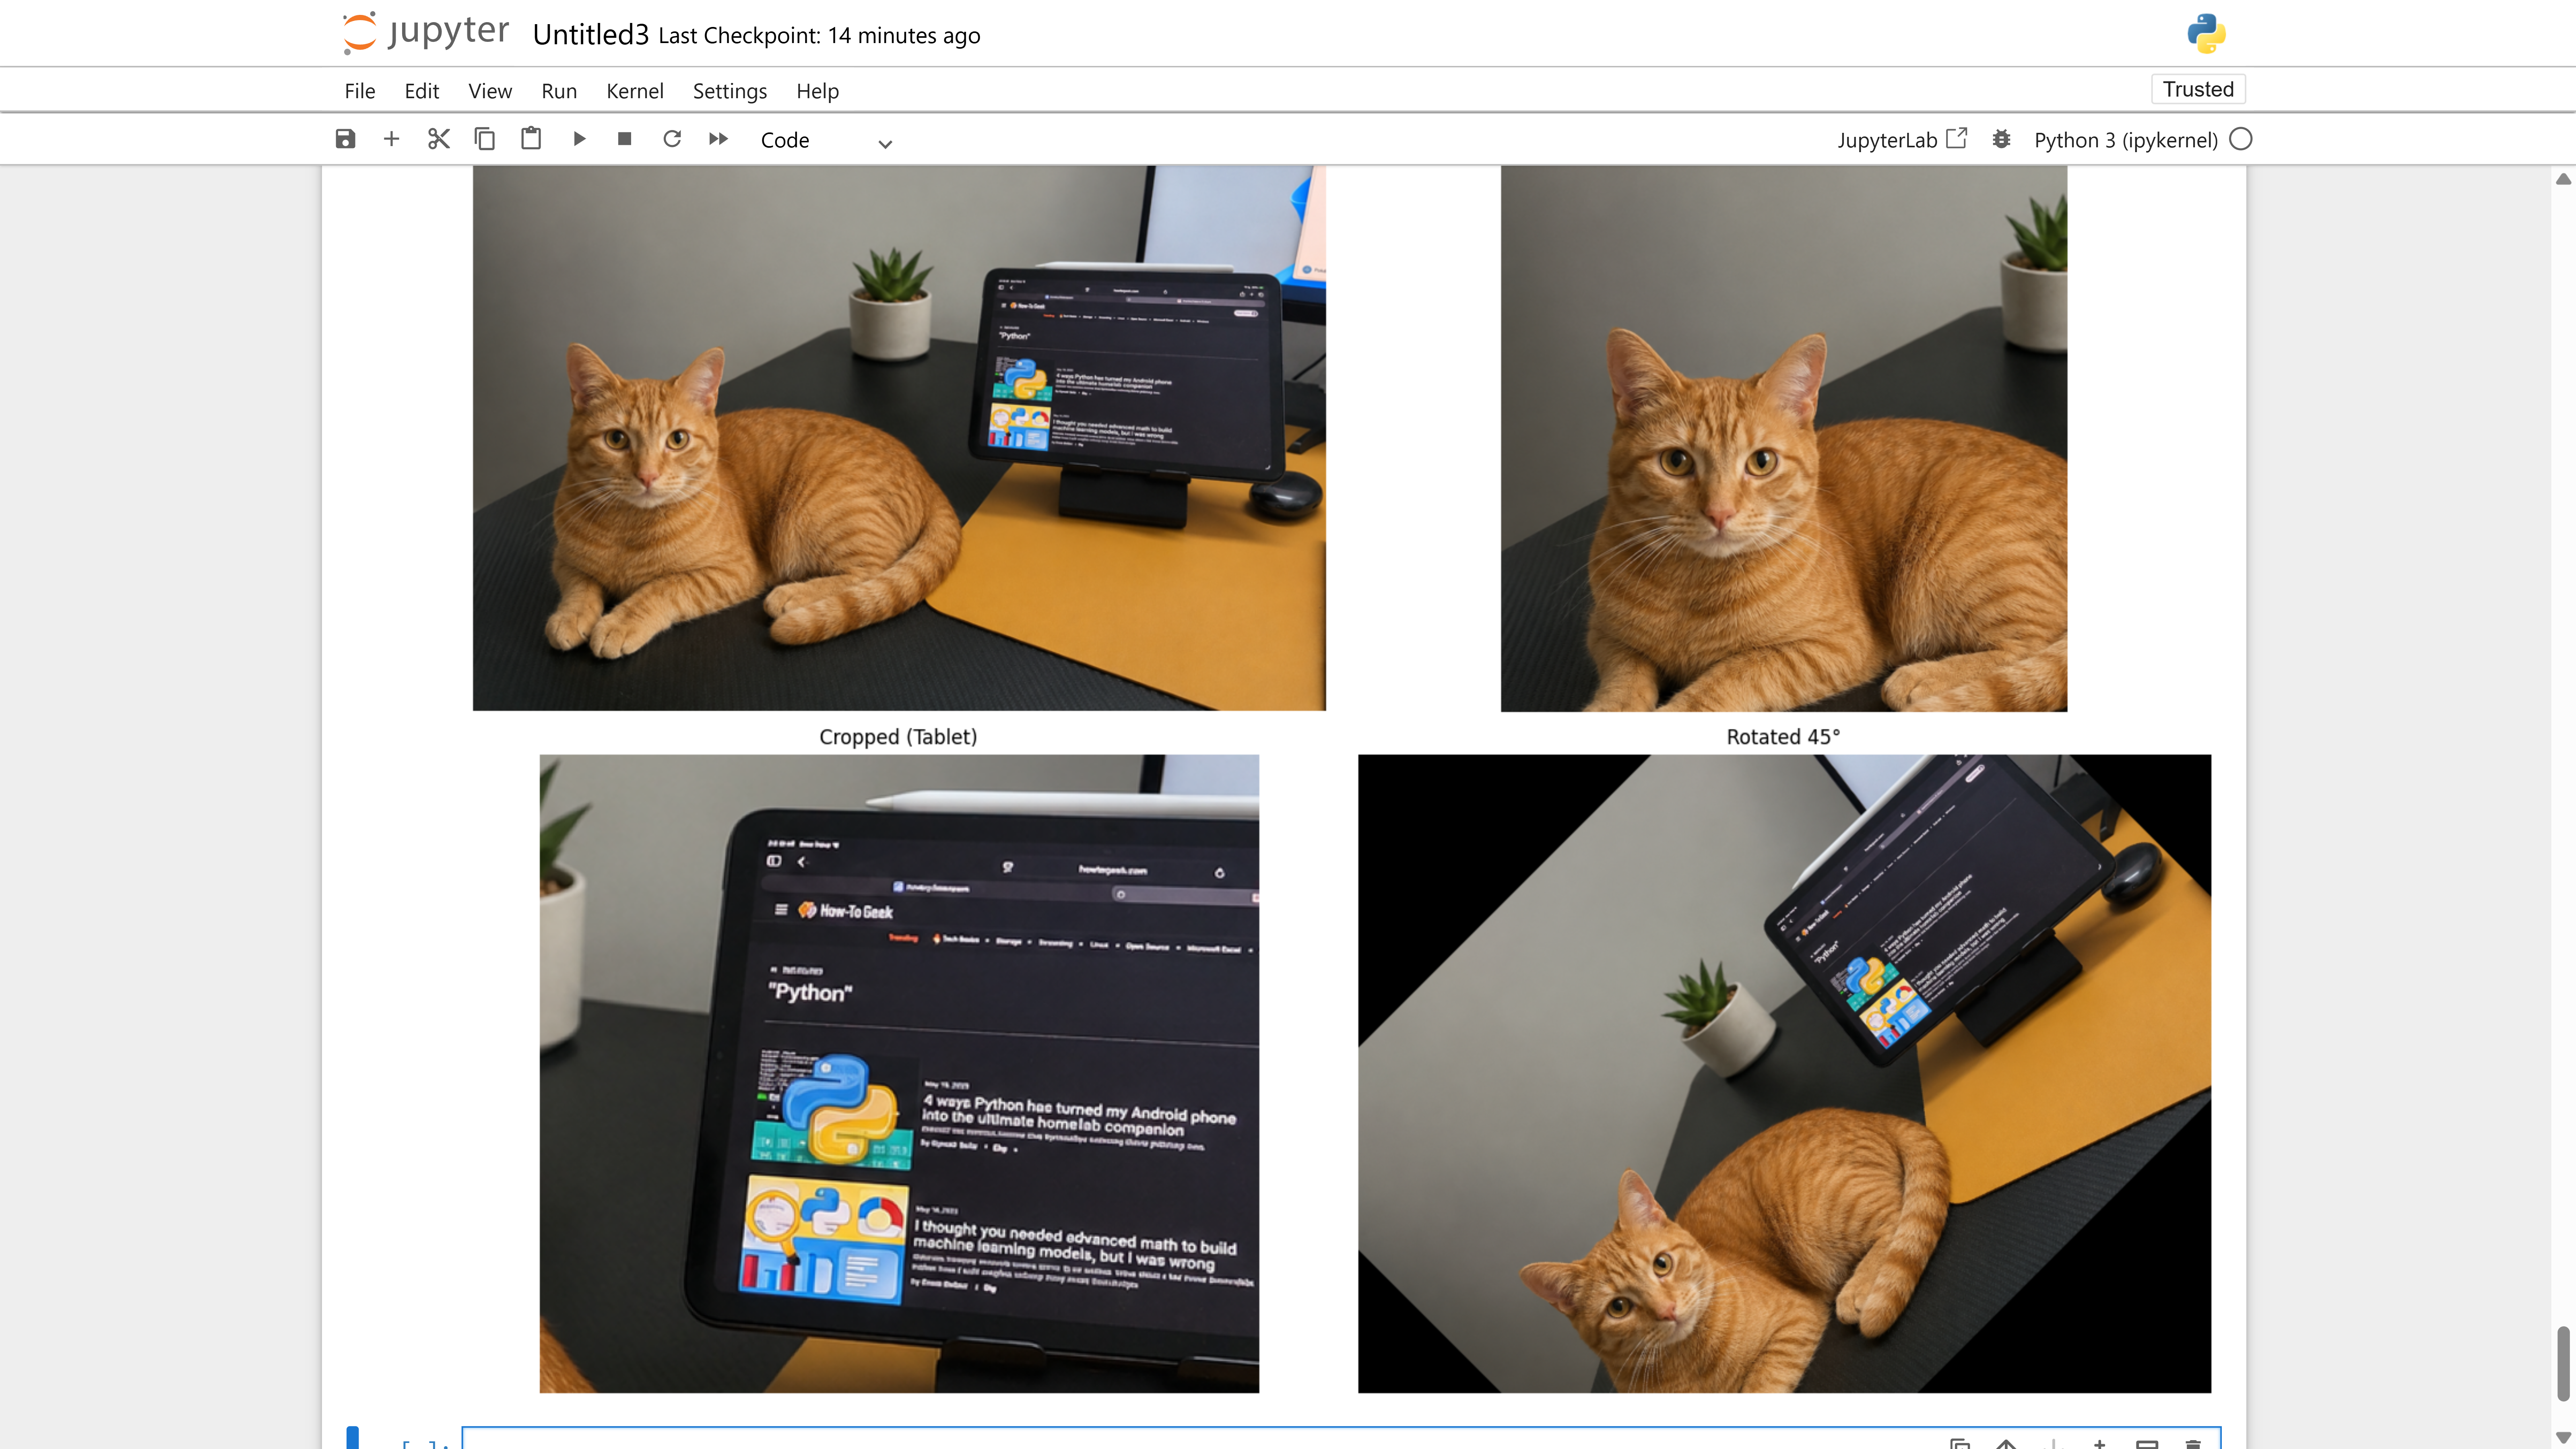Open the Edit menu
Image resolution: width=2576 pixels, height=1449 pixels.
[x=422, y=91]
